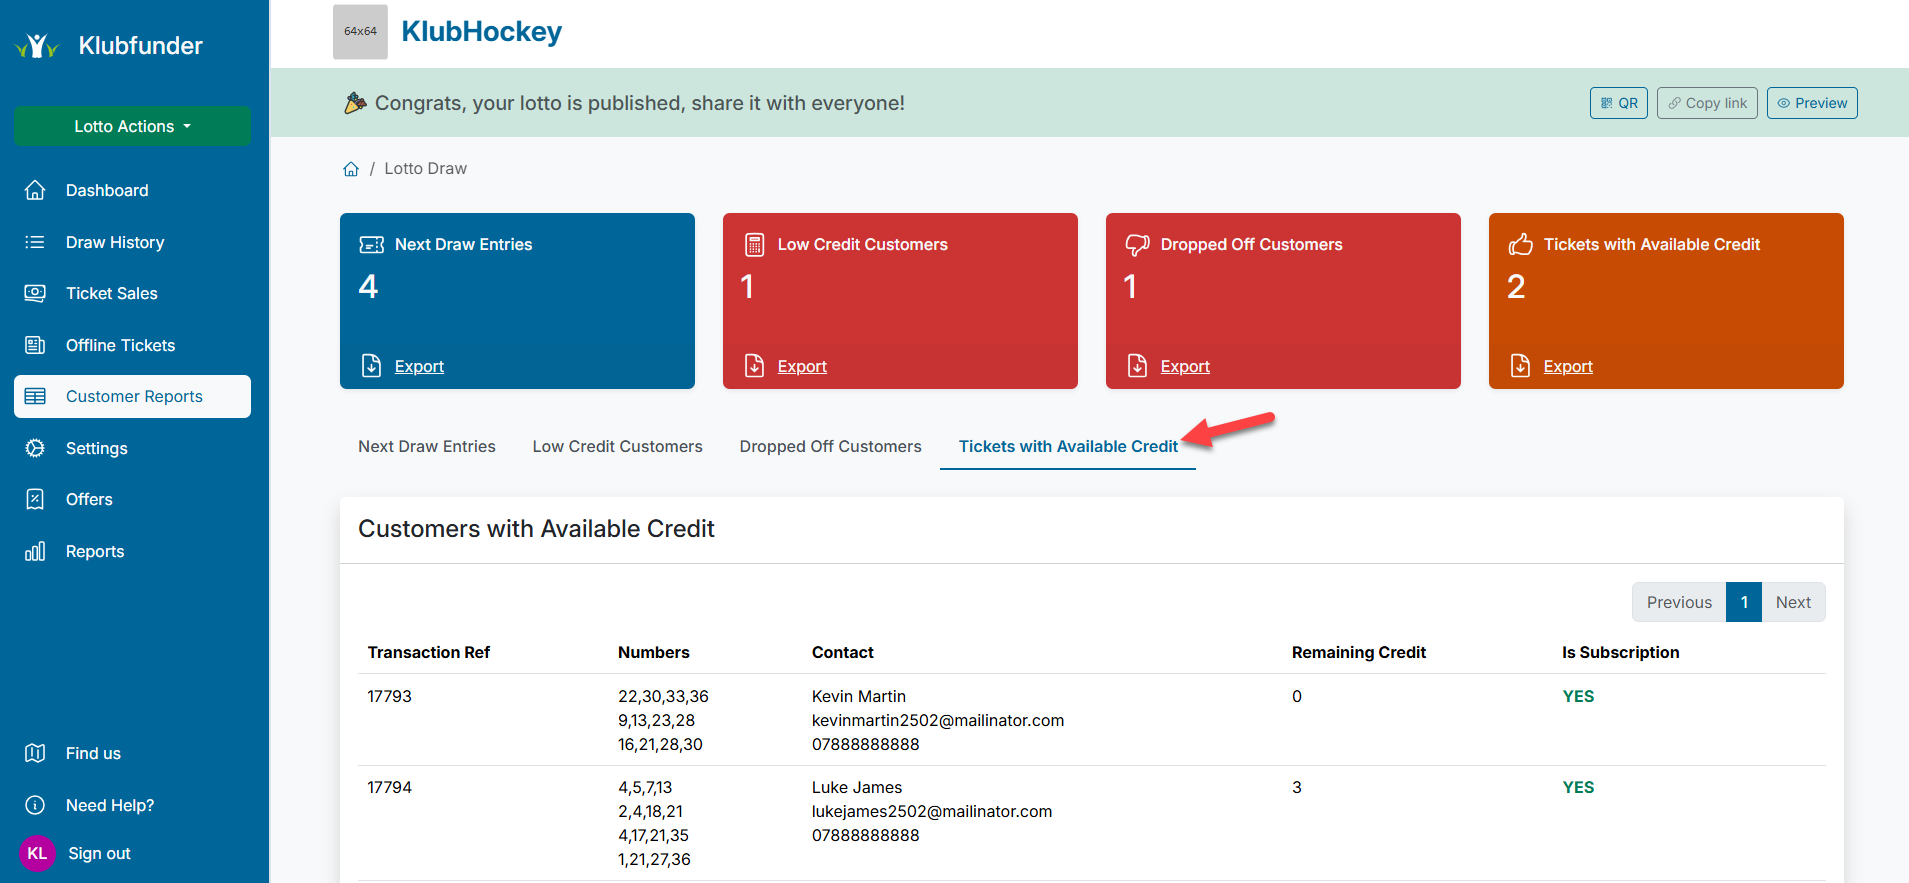Export Tickets with Available Credit report
1909x883 pixels.
click(x=1567, y=367)
